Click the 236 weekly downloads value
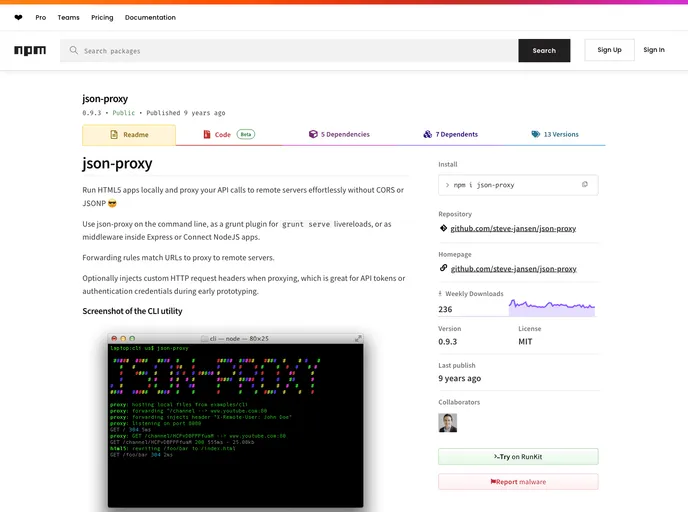Image resolution: width=688 pixels, height=512 pixels. (445, 309)
